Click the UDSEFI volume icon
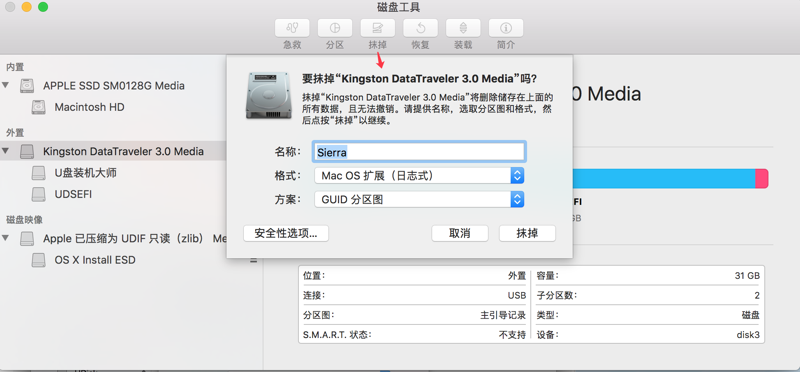The height and width of the screenshot is (372, 800). point(38,194)
